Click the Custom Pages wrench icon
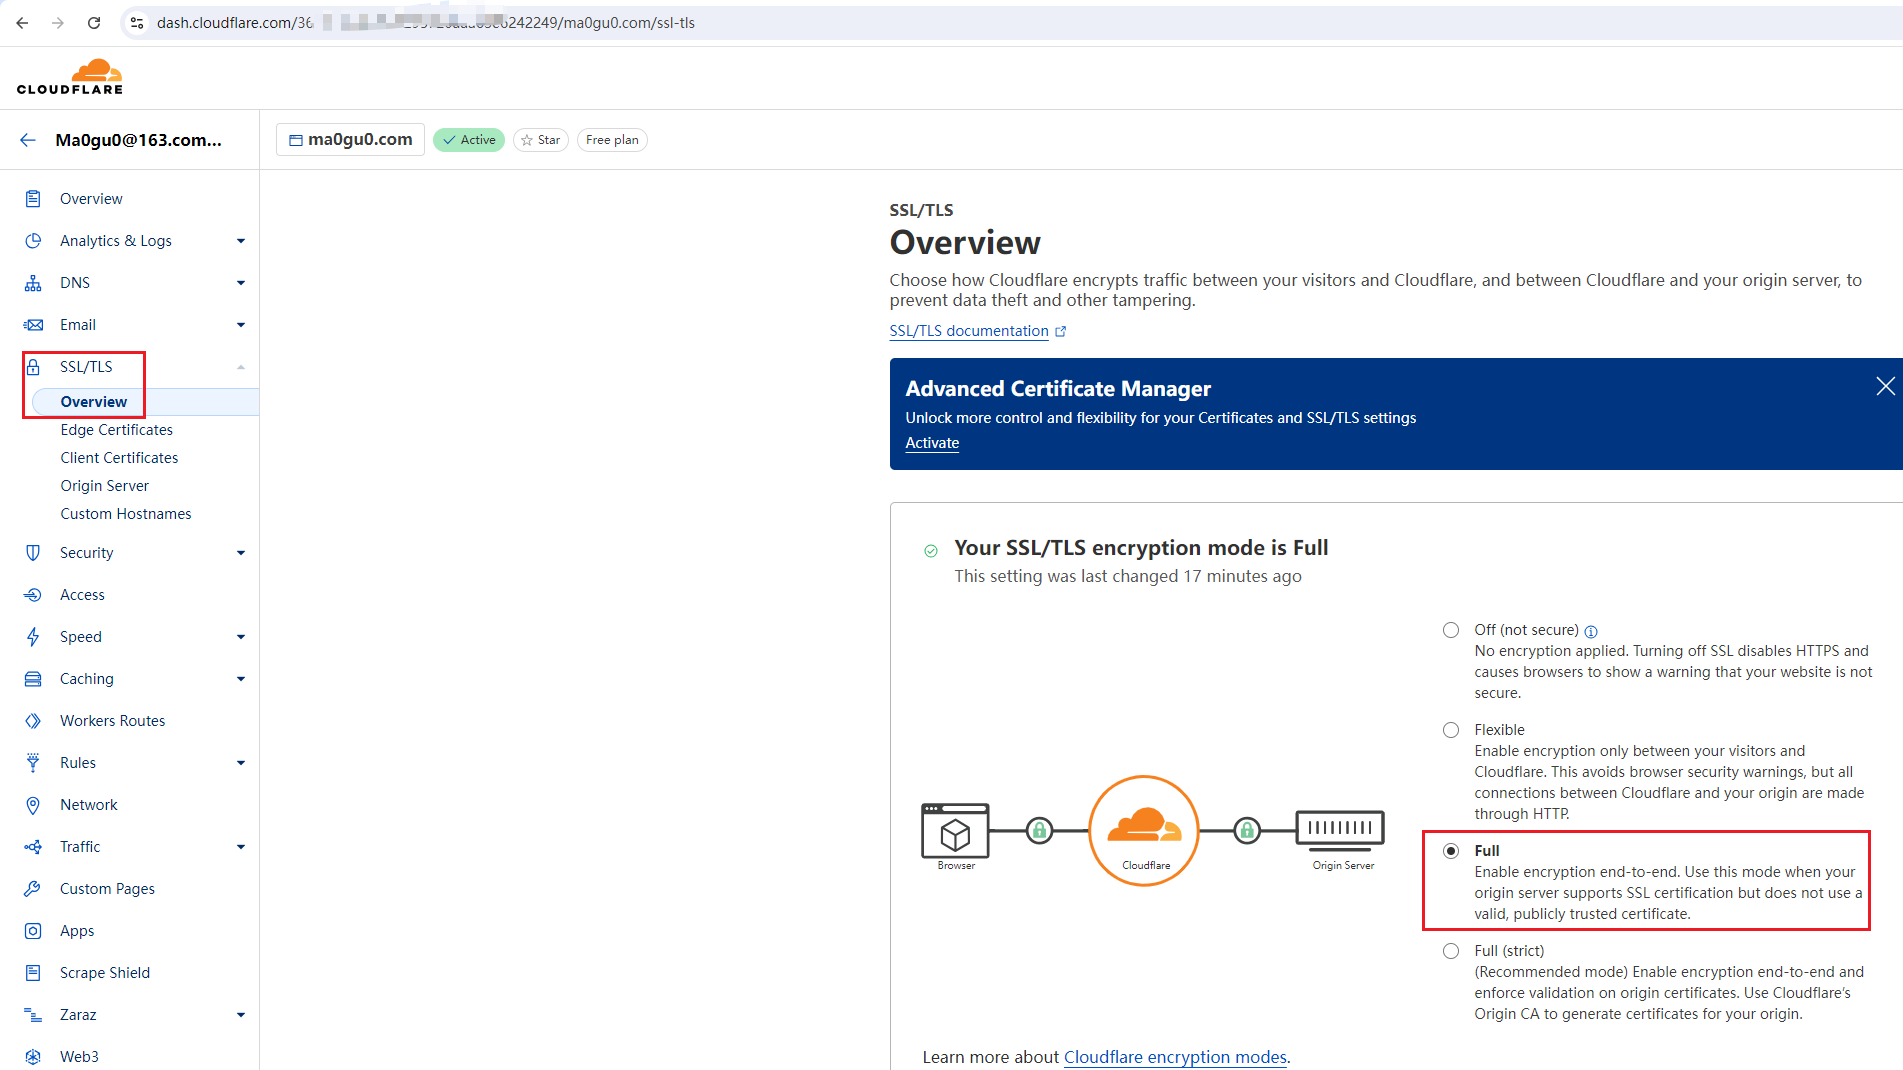 pos(33,889)
